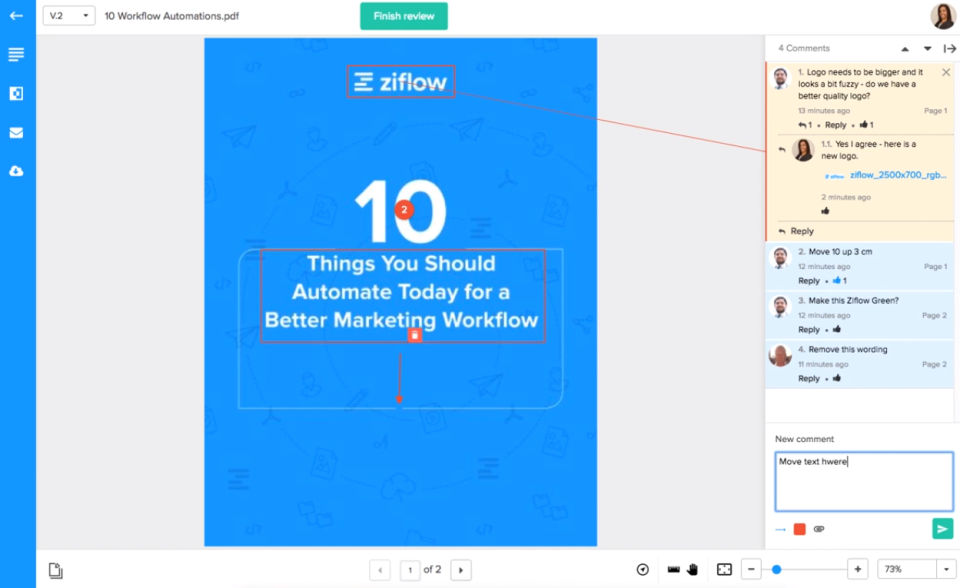Go to previous comment arrow up

pos(905,49)
